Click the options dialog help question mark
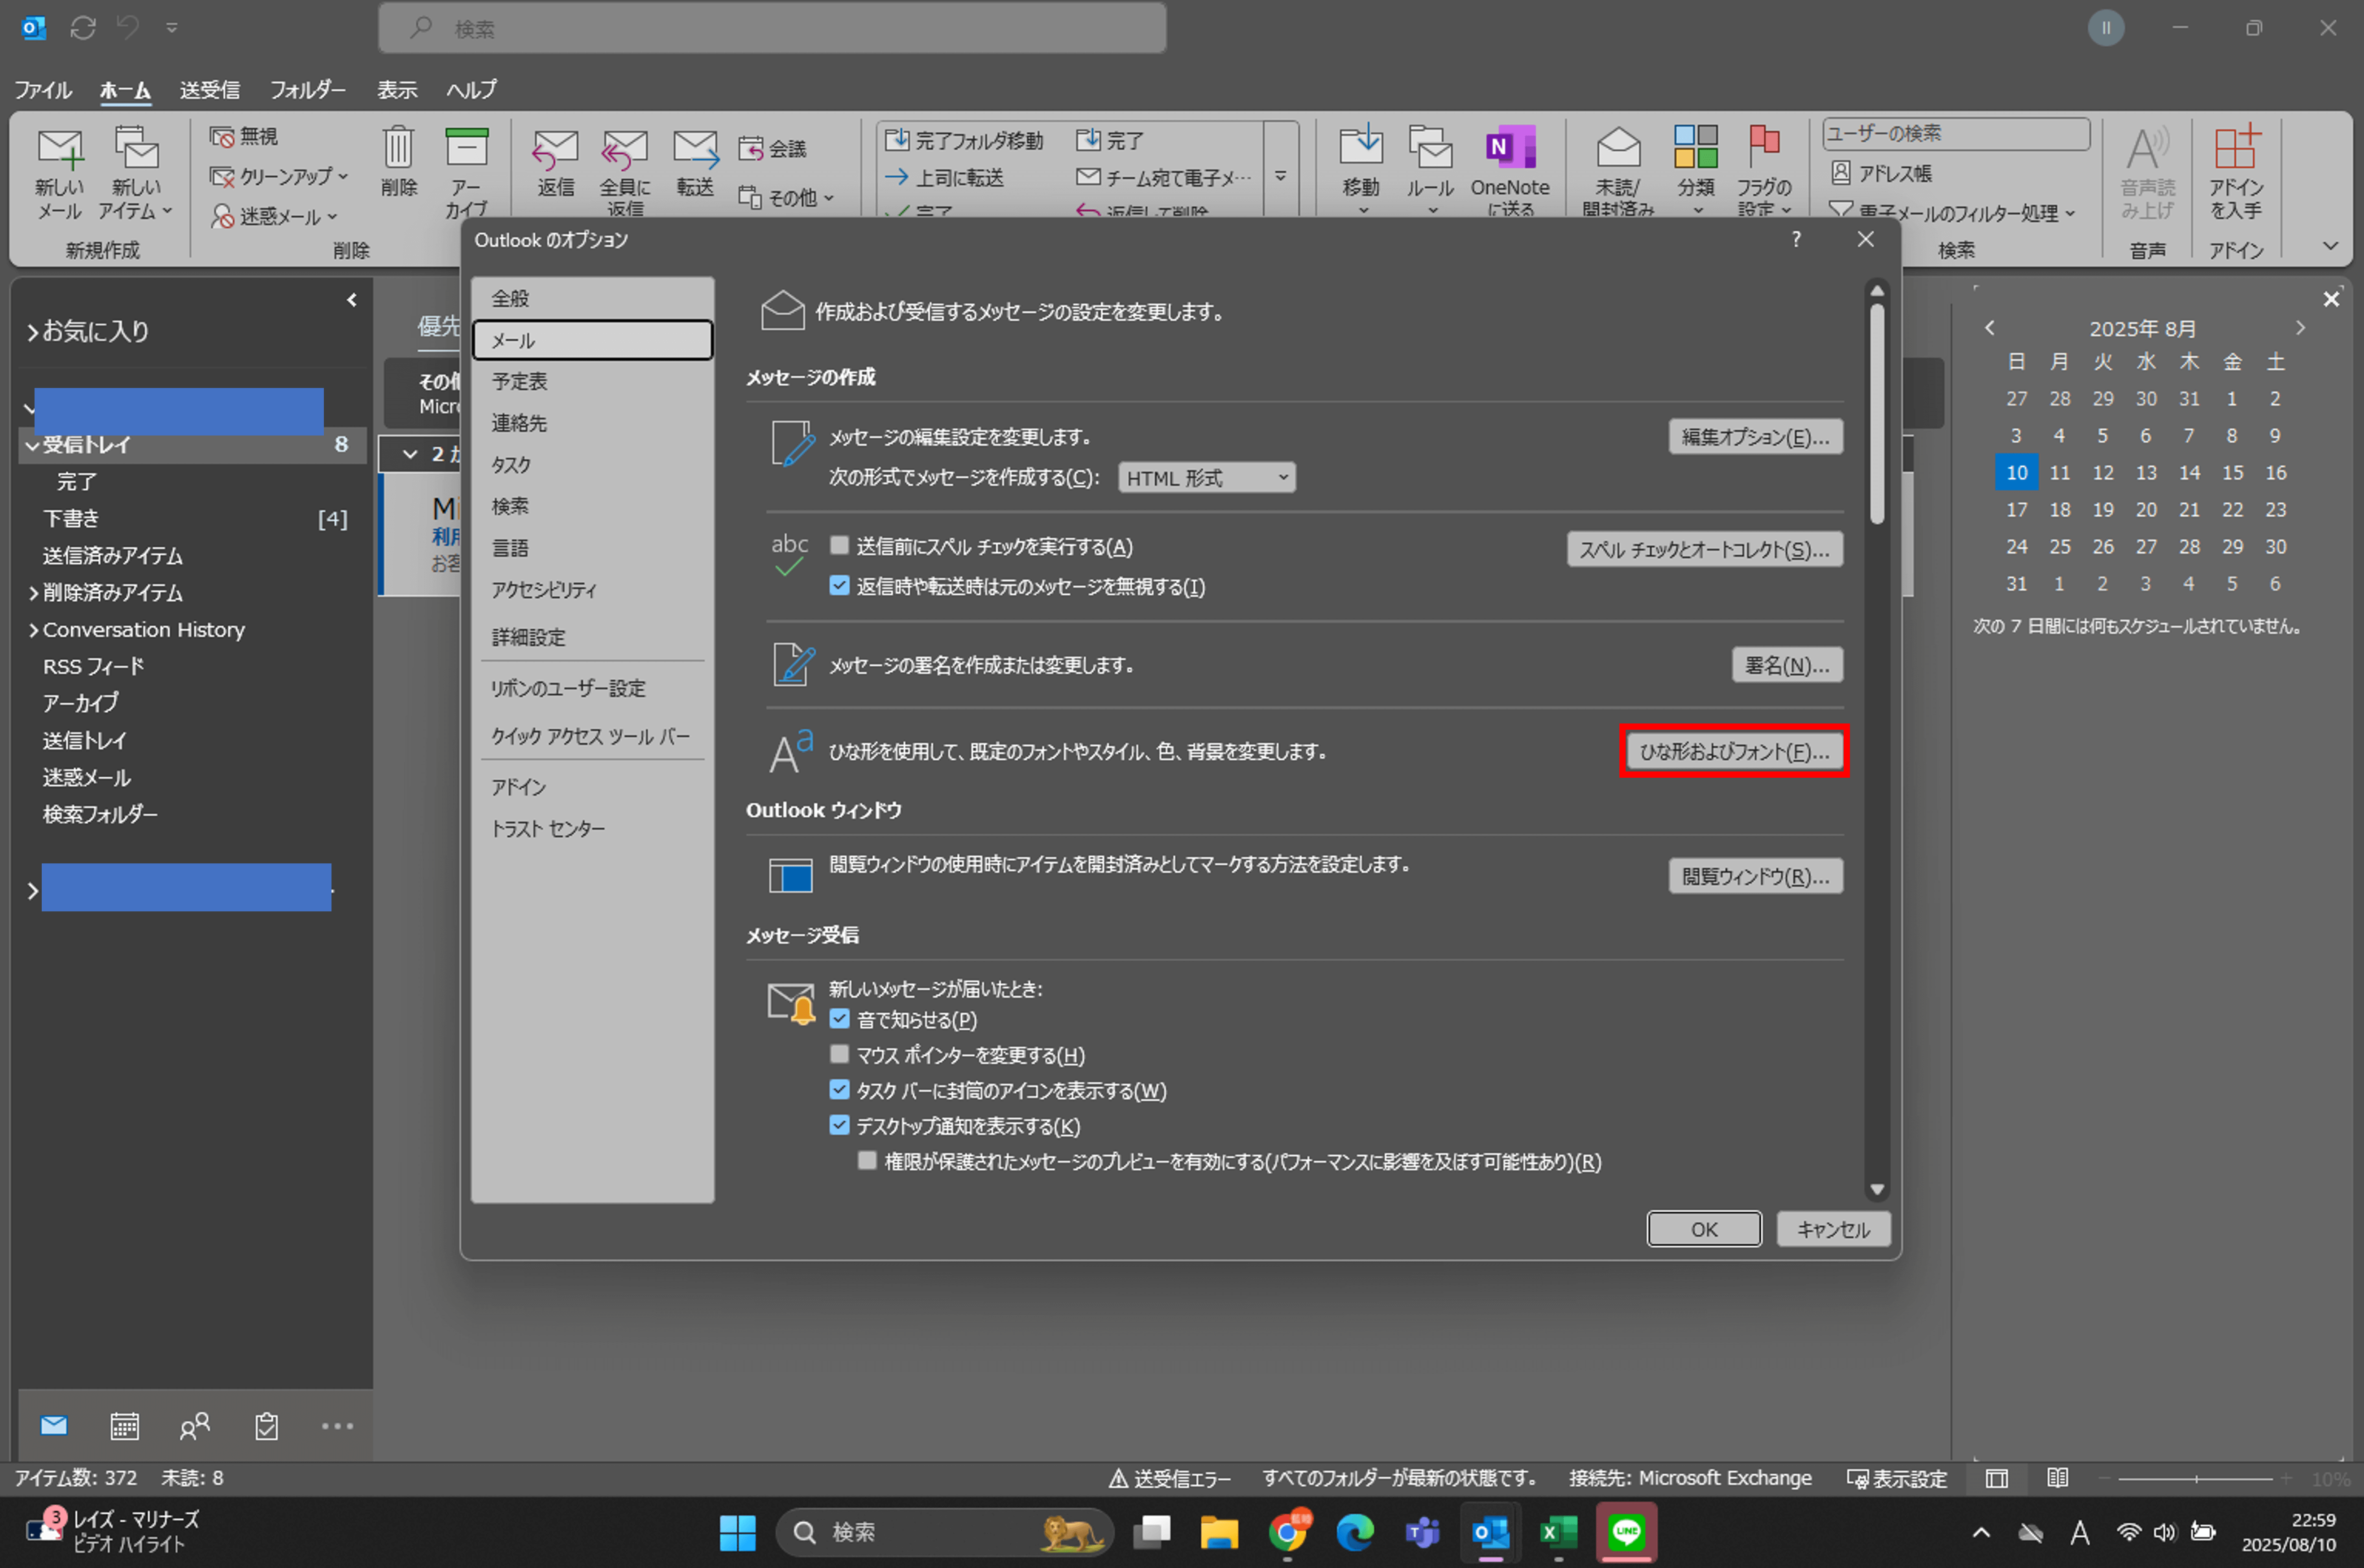This screenshot has width=2364, height=1568. click(x=1796, y=239)
